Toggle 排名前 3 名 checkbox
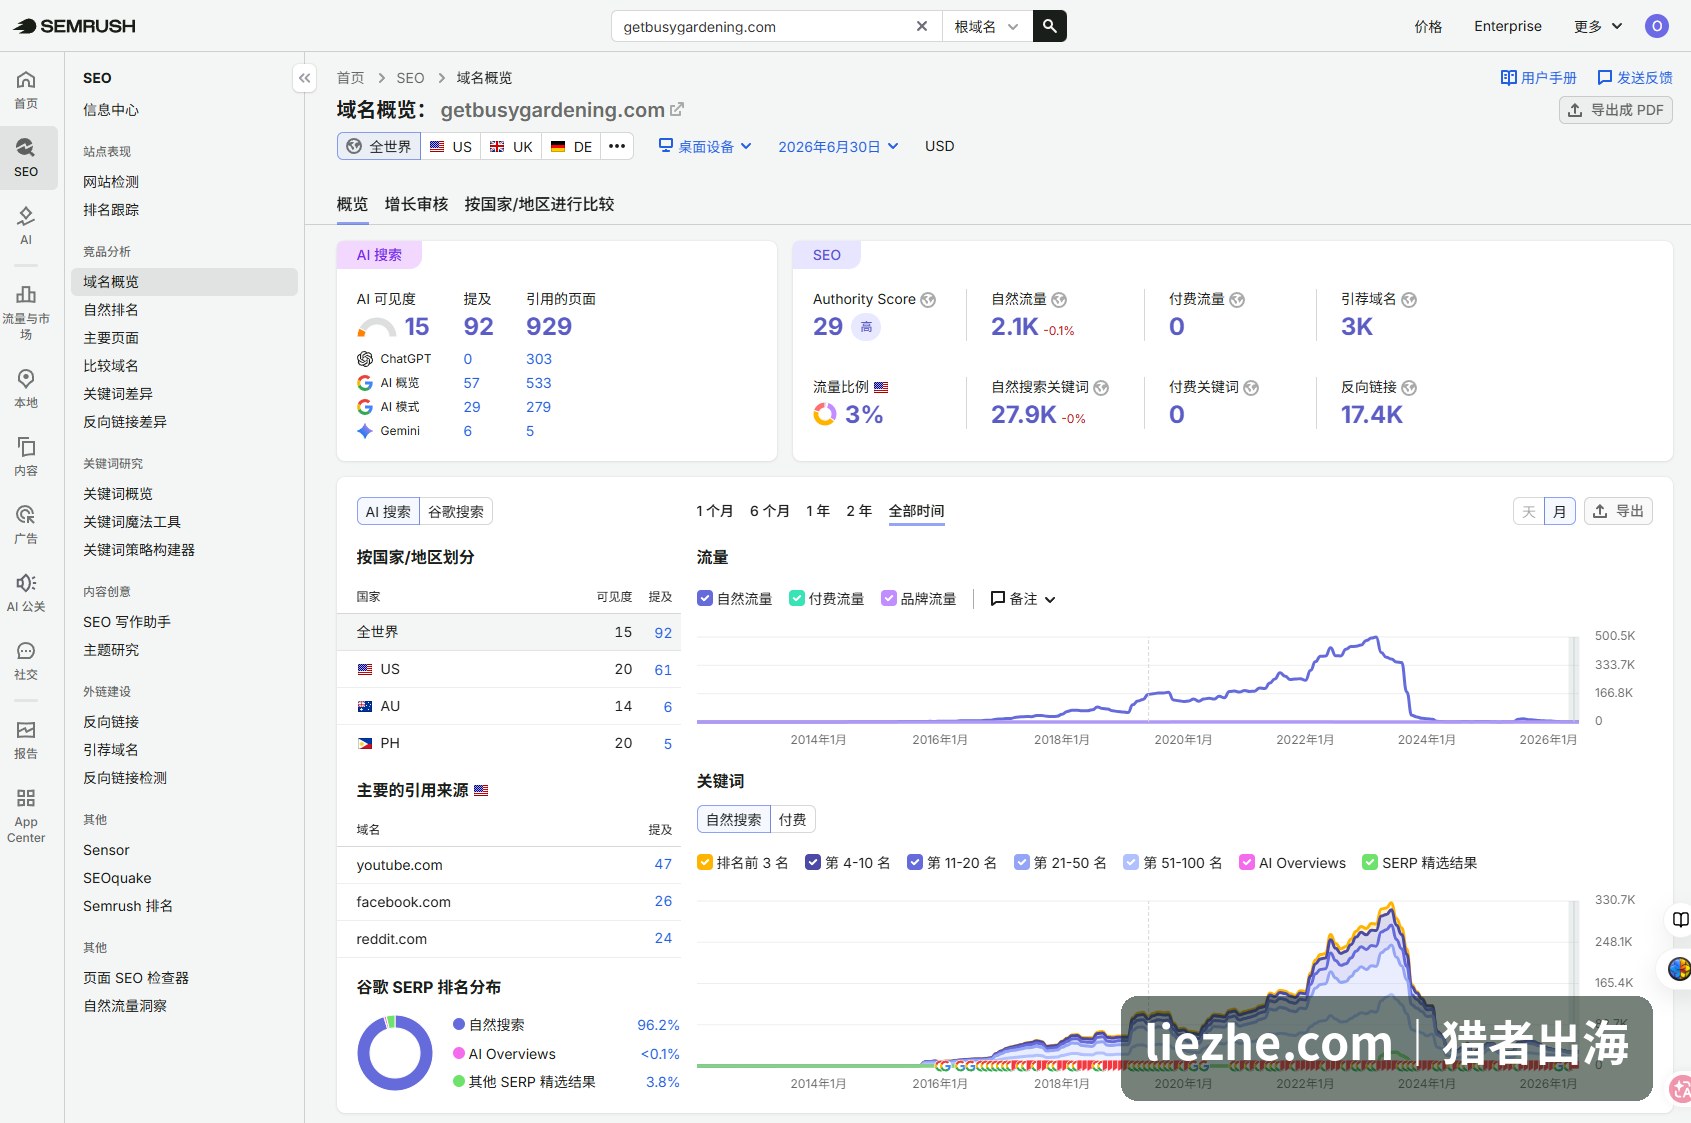Screen dimensions: 1691x1123 point(705,862)
